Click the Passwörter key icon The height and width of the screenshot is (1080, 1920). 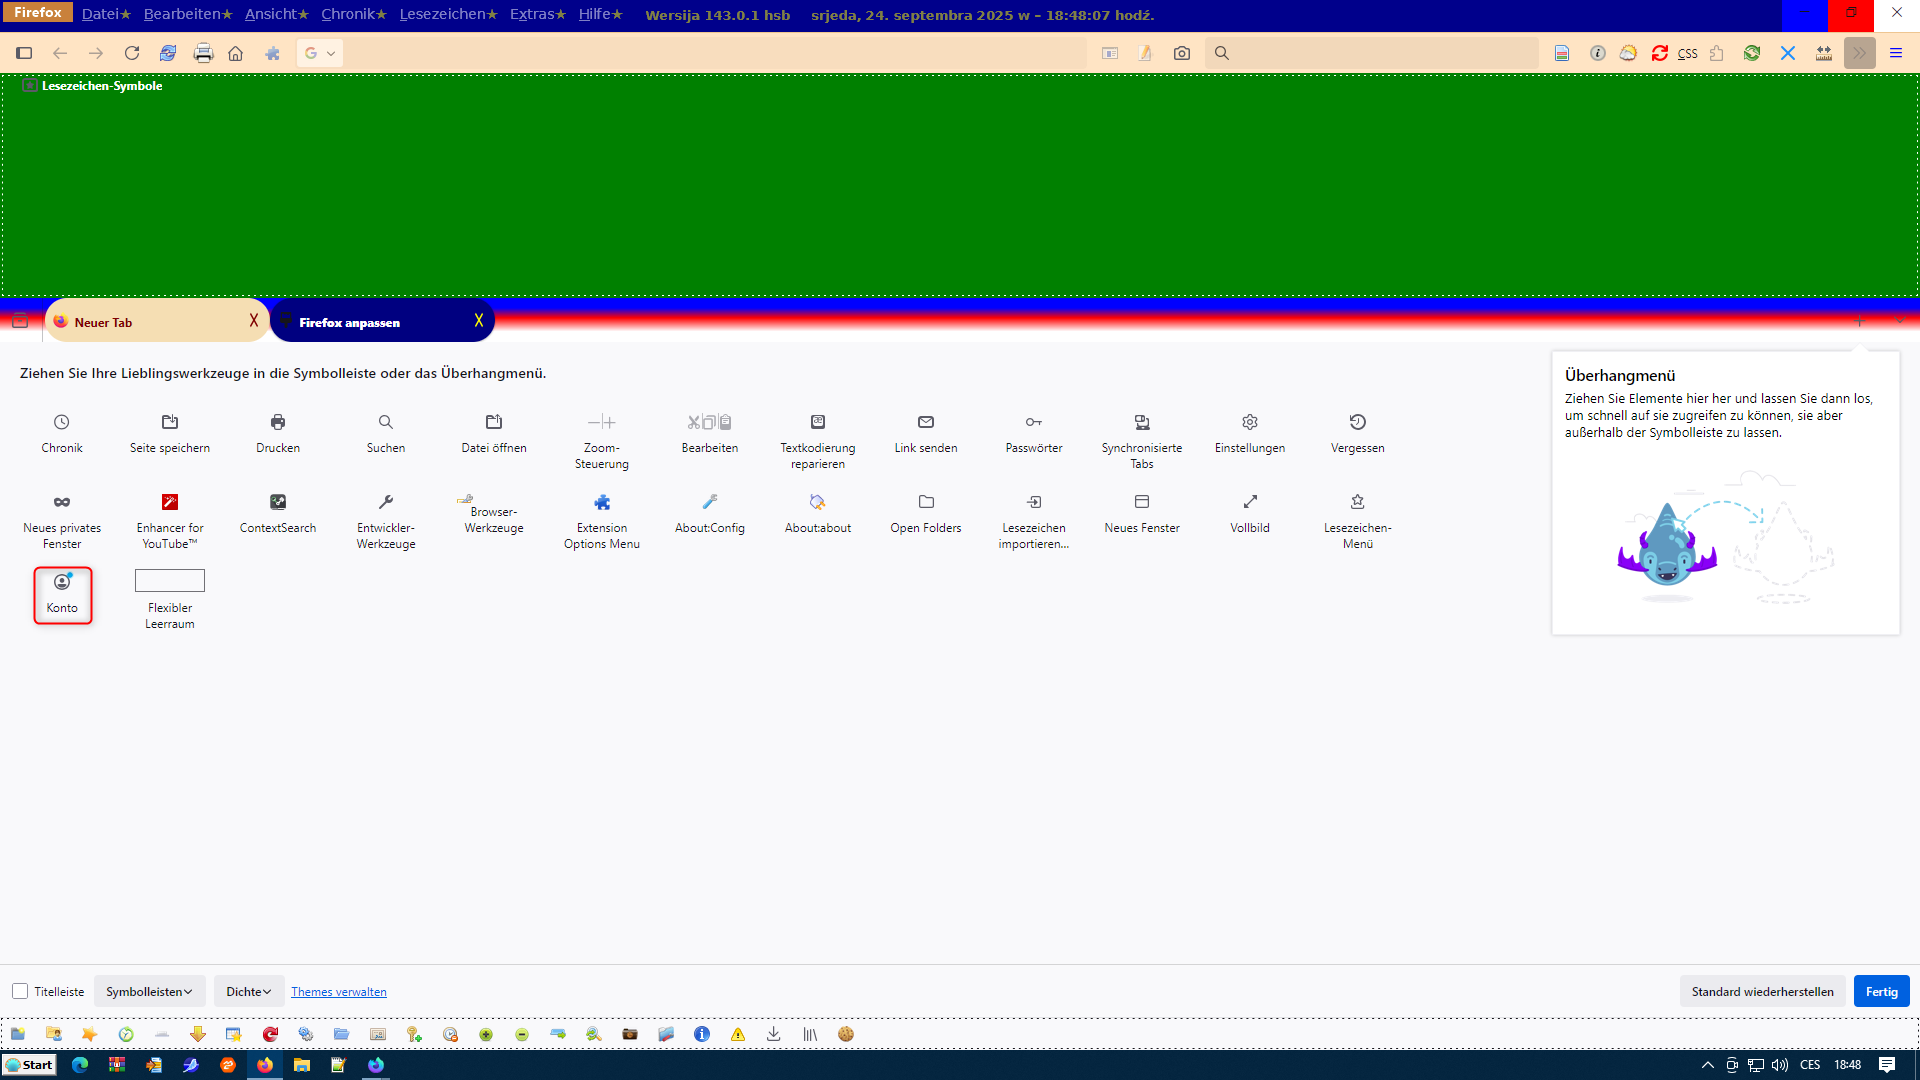pyautogui.click(x=1033, y=422)
